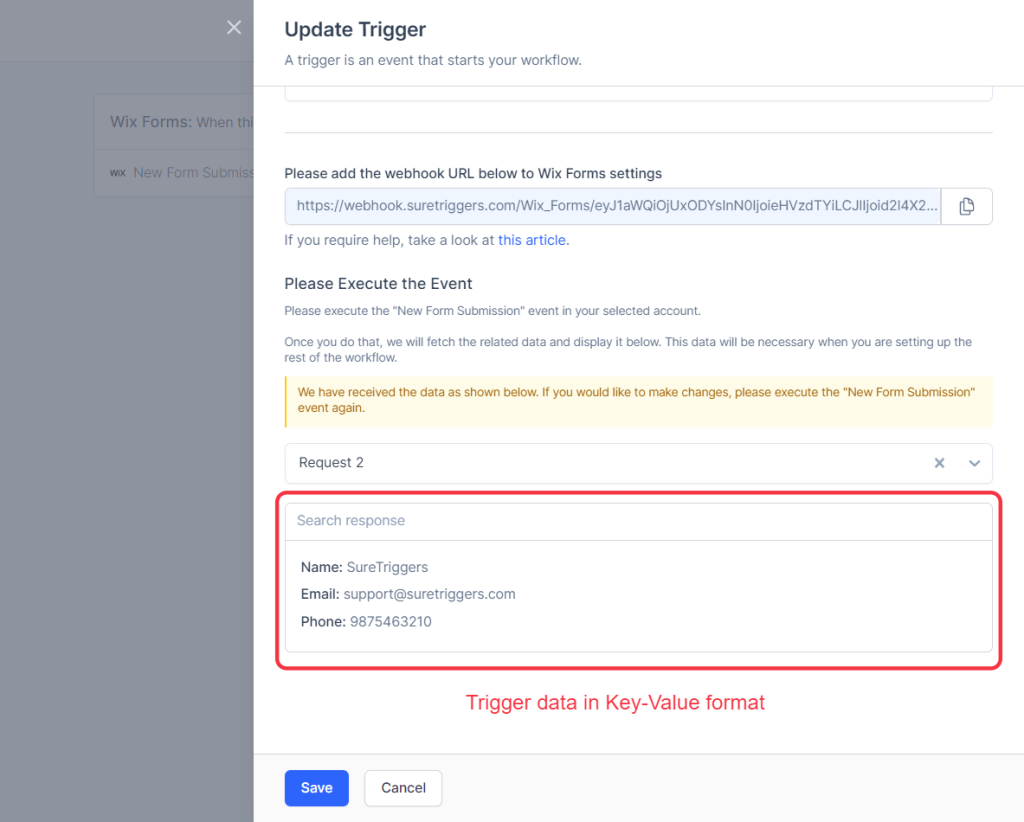The width and height of the screenshot is (1024, 822).
Task: Select the Email response data row
Action: (x=408, y=594)
